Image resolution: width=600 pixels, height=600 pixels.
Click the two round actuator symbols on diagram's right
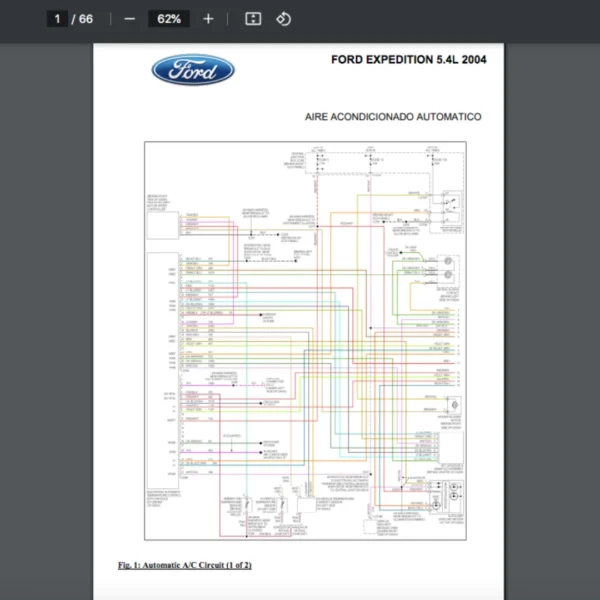[447, 267]
